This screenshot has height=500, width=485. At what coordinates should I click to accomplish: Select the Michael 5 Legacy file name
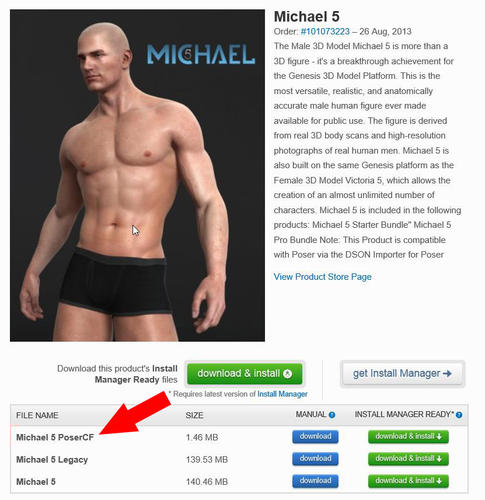[52, 460]
